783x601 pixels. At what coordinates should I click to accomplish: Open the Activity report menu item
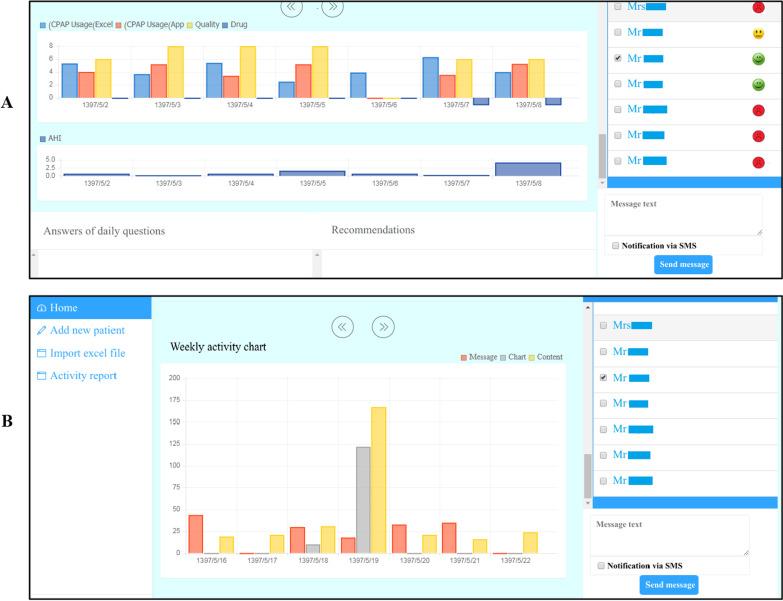tap(83, 376)
